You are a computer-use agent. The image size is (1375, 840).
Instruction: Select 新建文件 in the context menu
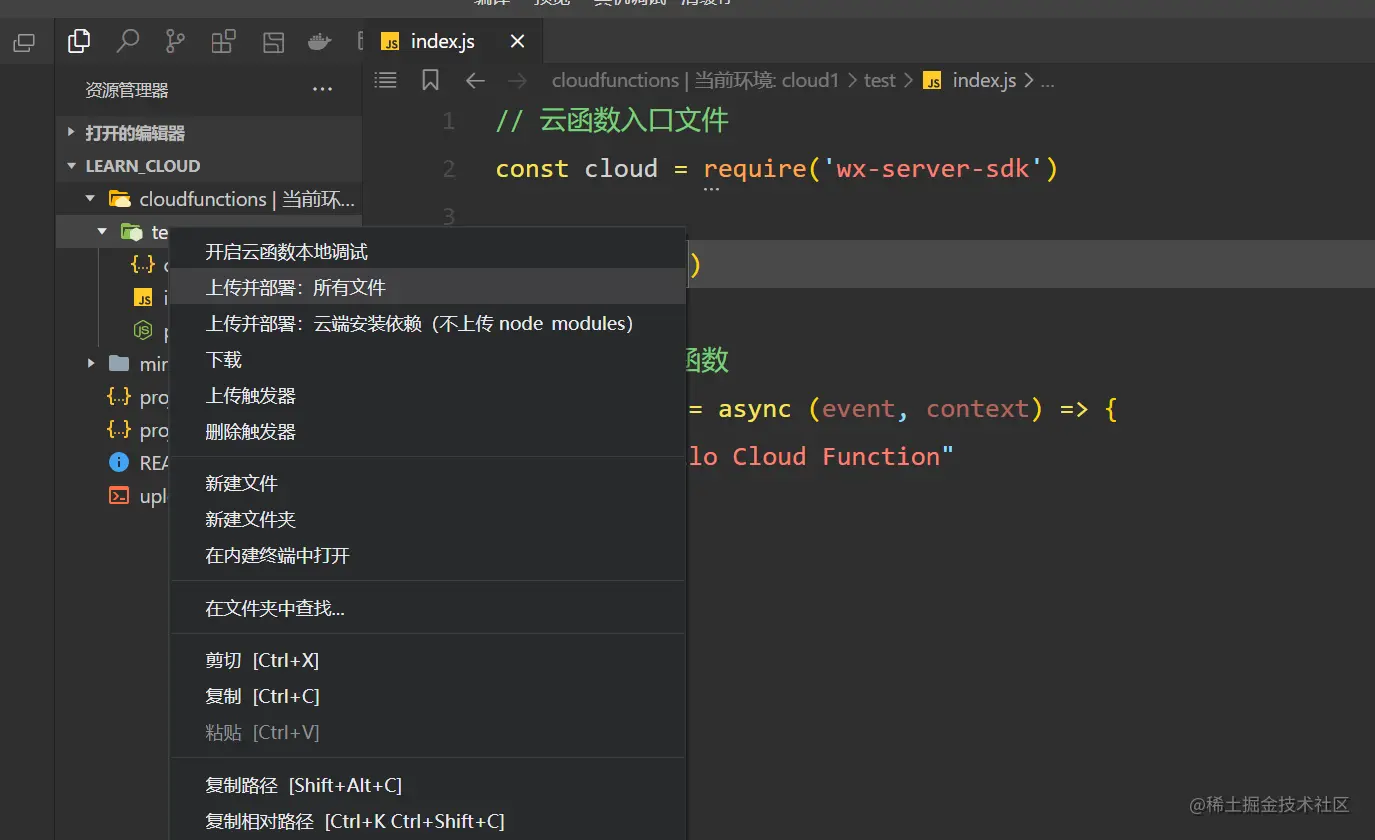pos(428,484)
